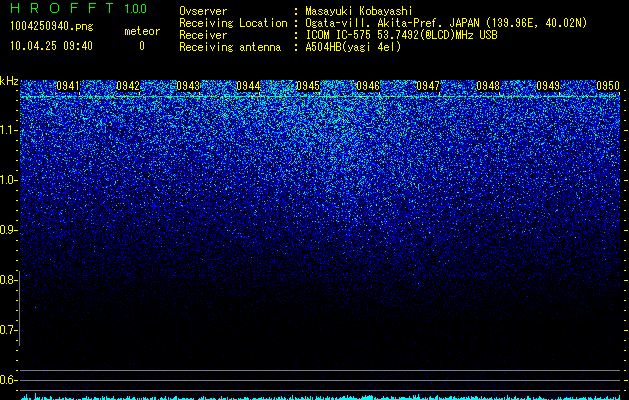Viewport: 629px width, 400px height.
Task: Click the 0946 time marker
Action: coord(368,85)
